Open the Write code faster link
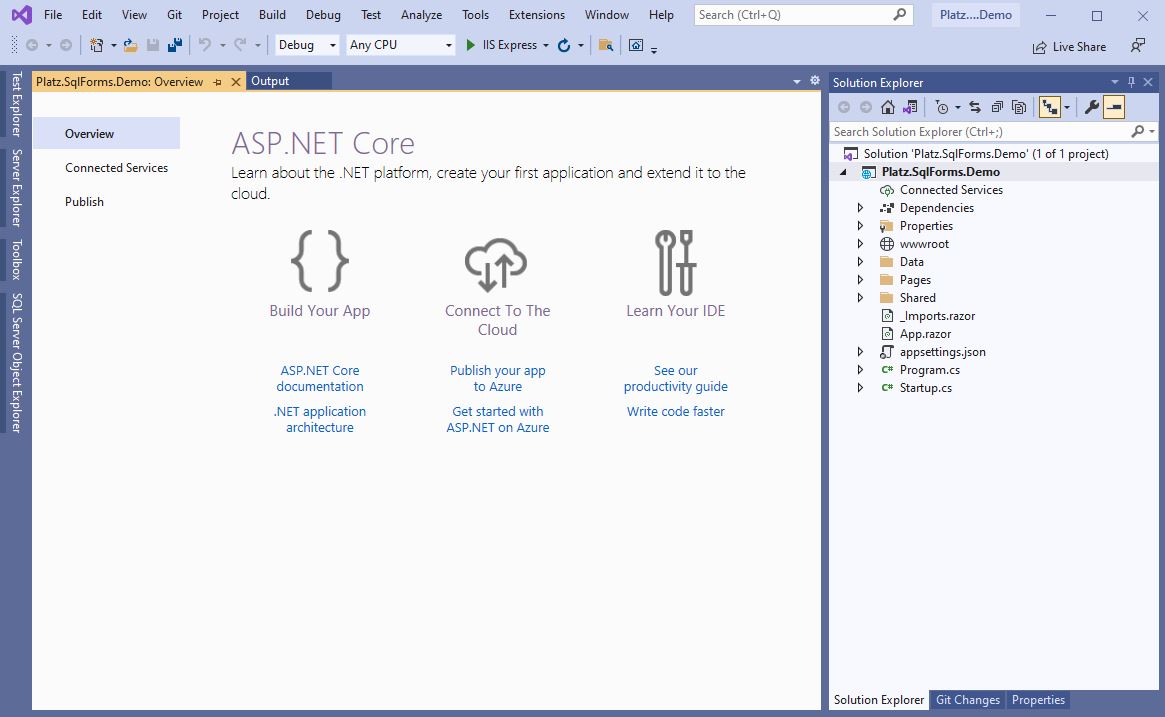 coord(675,412)
